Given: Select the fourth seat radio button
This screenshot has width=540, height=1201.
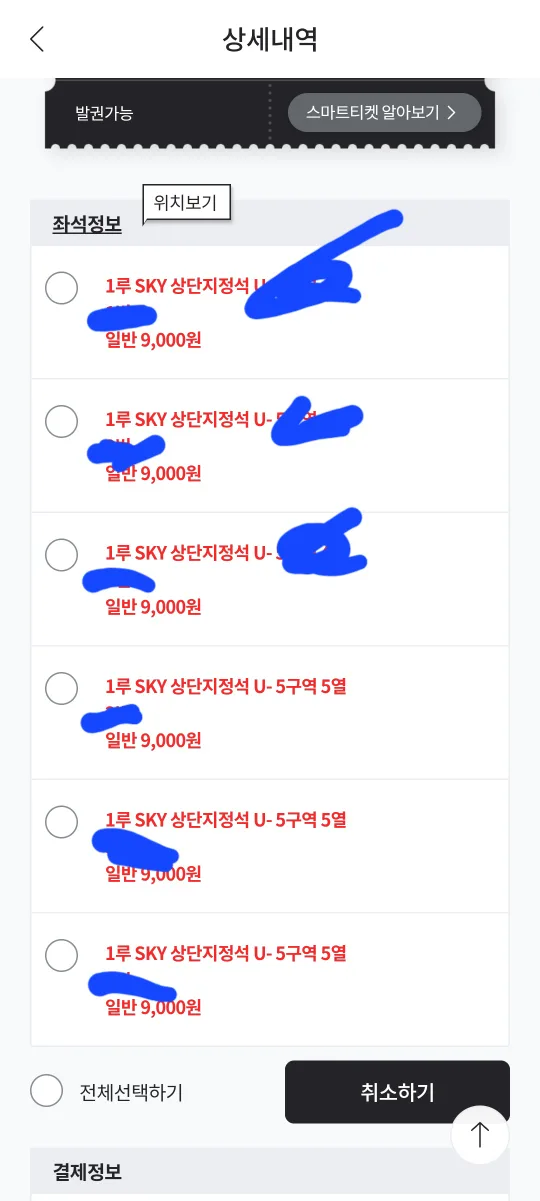Looking at the screenshot, I should (62, 688).
